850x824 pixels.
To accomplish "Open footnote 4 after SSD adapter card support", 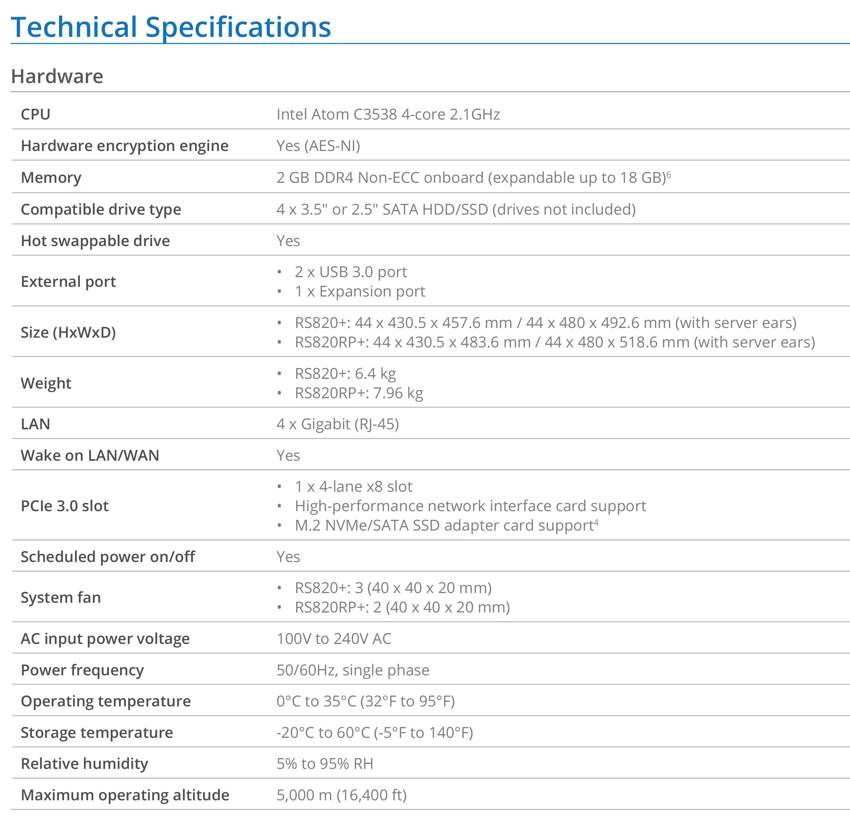I will tap(596, 522).
